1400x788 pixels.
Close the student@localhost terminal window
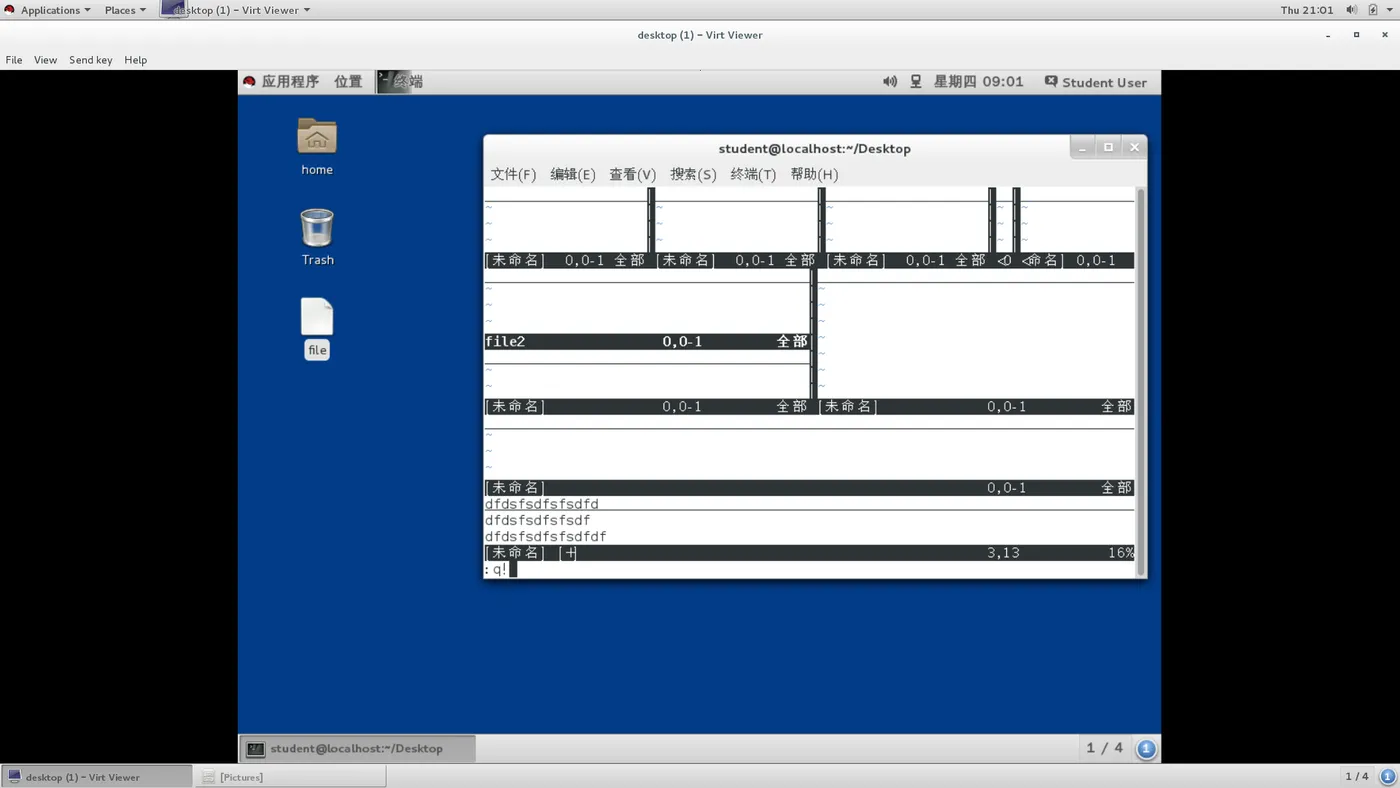pyautogui.click(x=1134, y=148)
